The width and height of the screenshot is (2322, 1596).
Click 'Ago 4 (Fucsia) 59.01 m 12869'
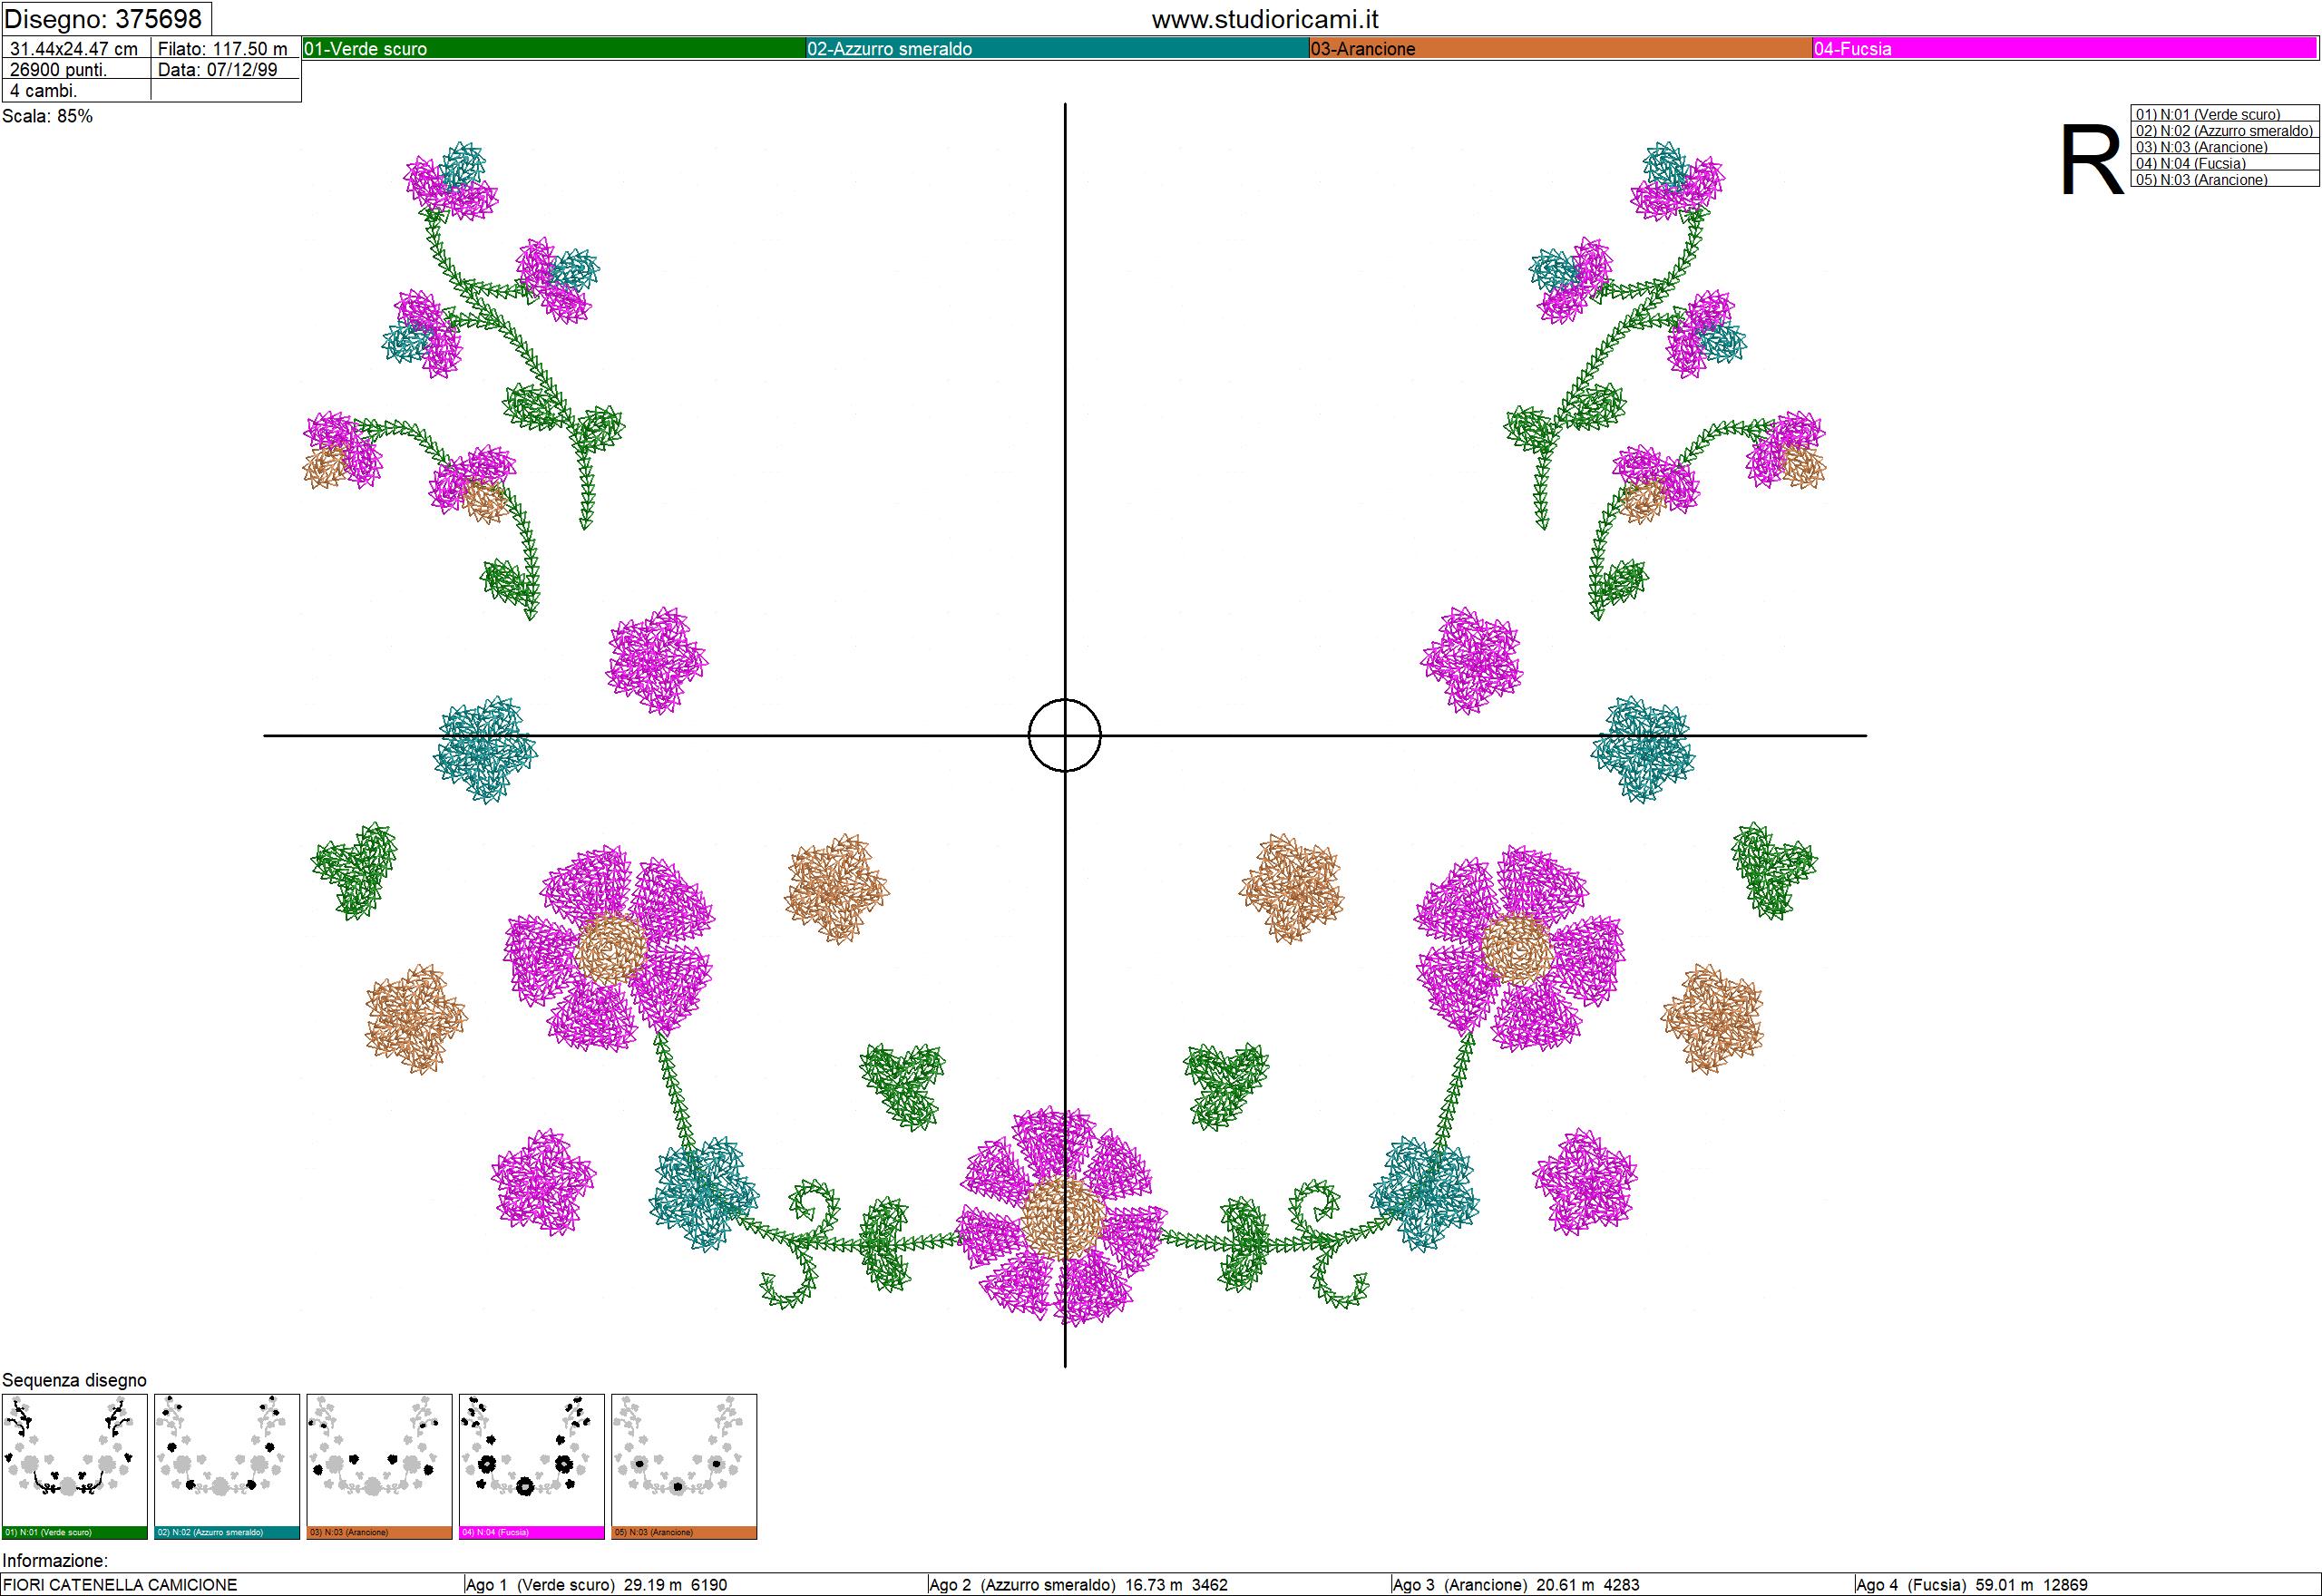[1971, 1584]
